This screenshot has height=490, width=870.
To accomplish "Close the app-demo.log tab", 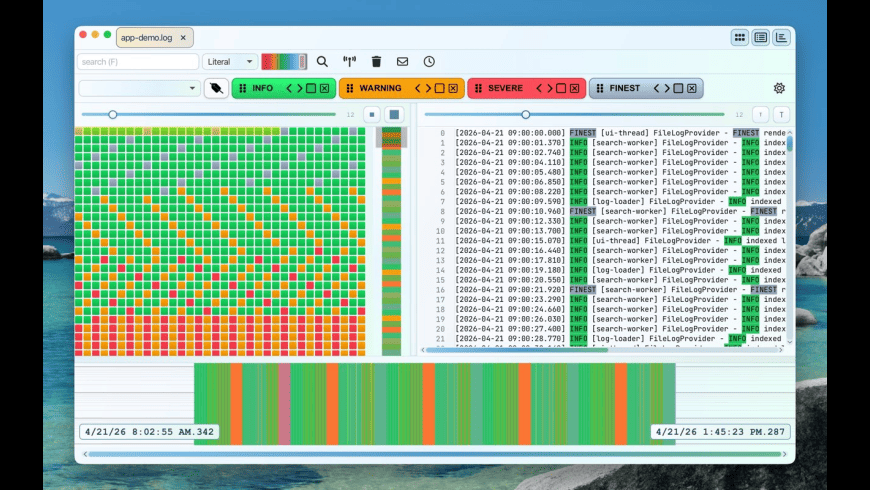I will (183, 38).
